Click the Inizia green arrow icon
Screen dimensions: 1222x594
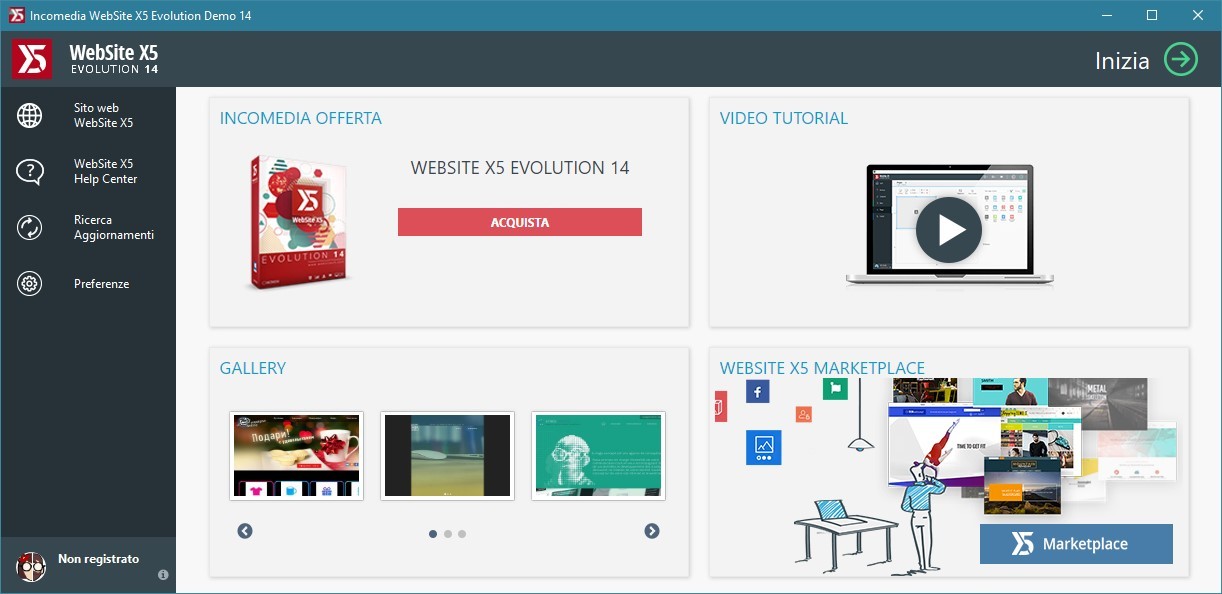1180,60
